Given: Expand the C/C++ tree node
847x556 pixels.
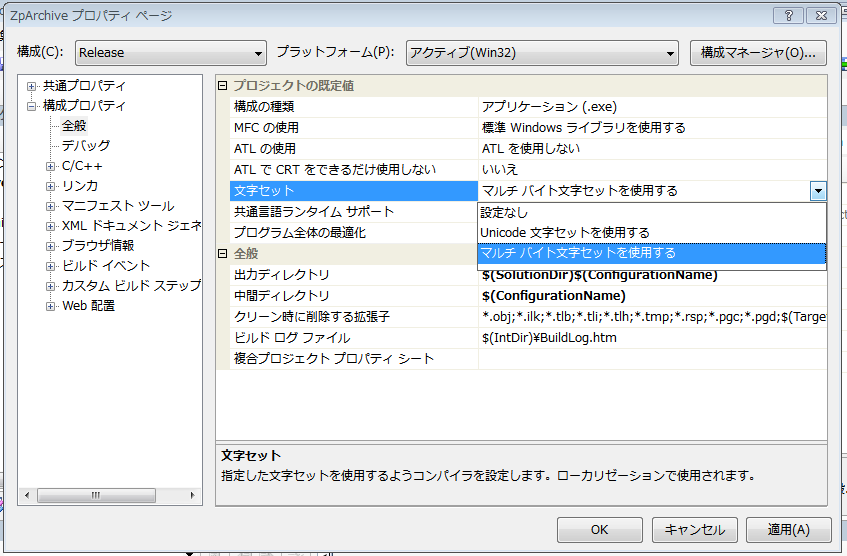Looking at the screenshot, I should [x=50, y=166].
